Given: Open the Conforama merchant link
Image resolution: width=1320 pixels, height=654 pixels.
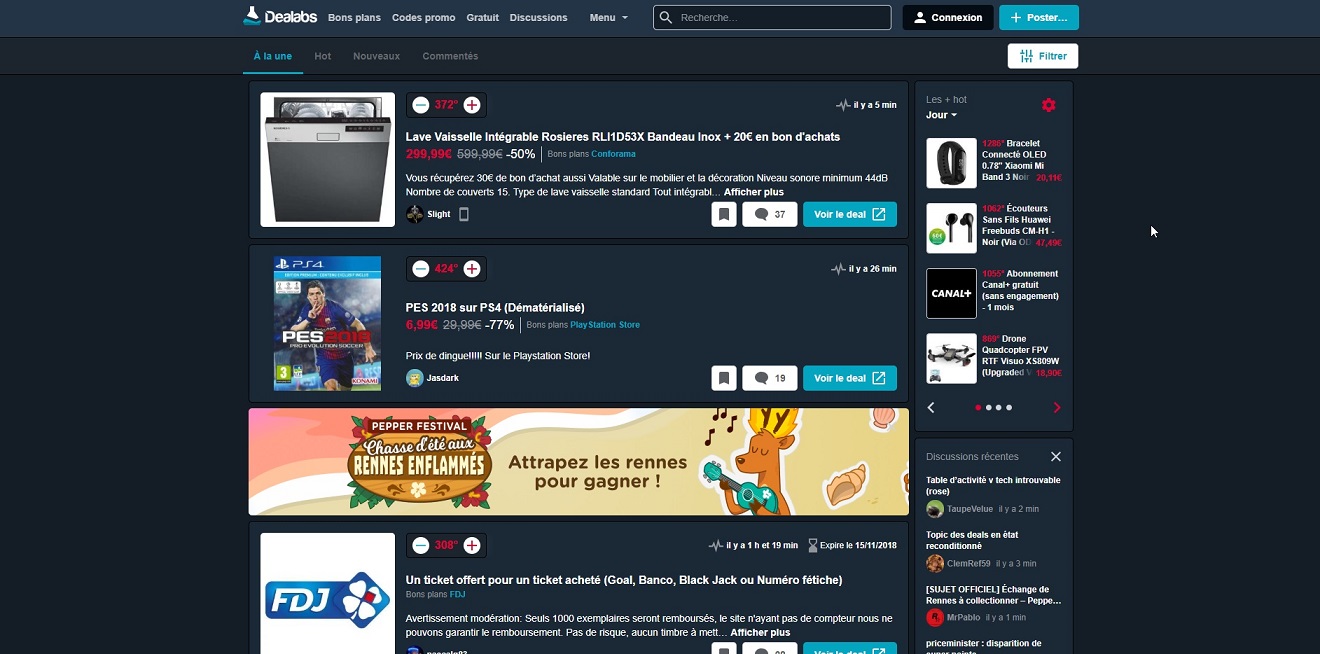Looking at the screenshot, I should tap(613, 154).
